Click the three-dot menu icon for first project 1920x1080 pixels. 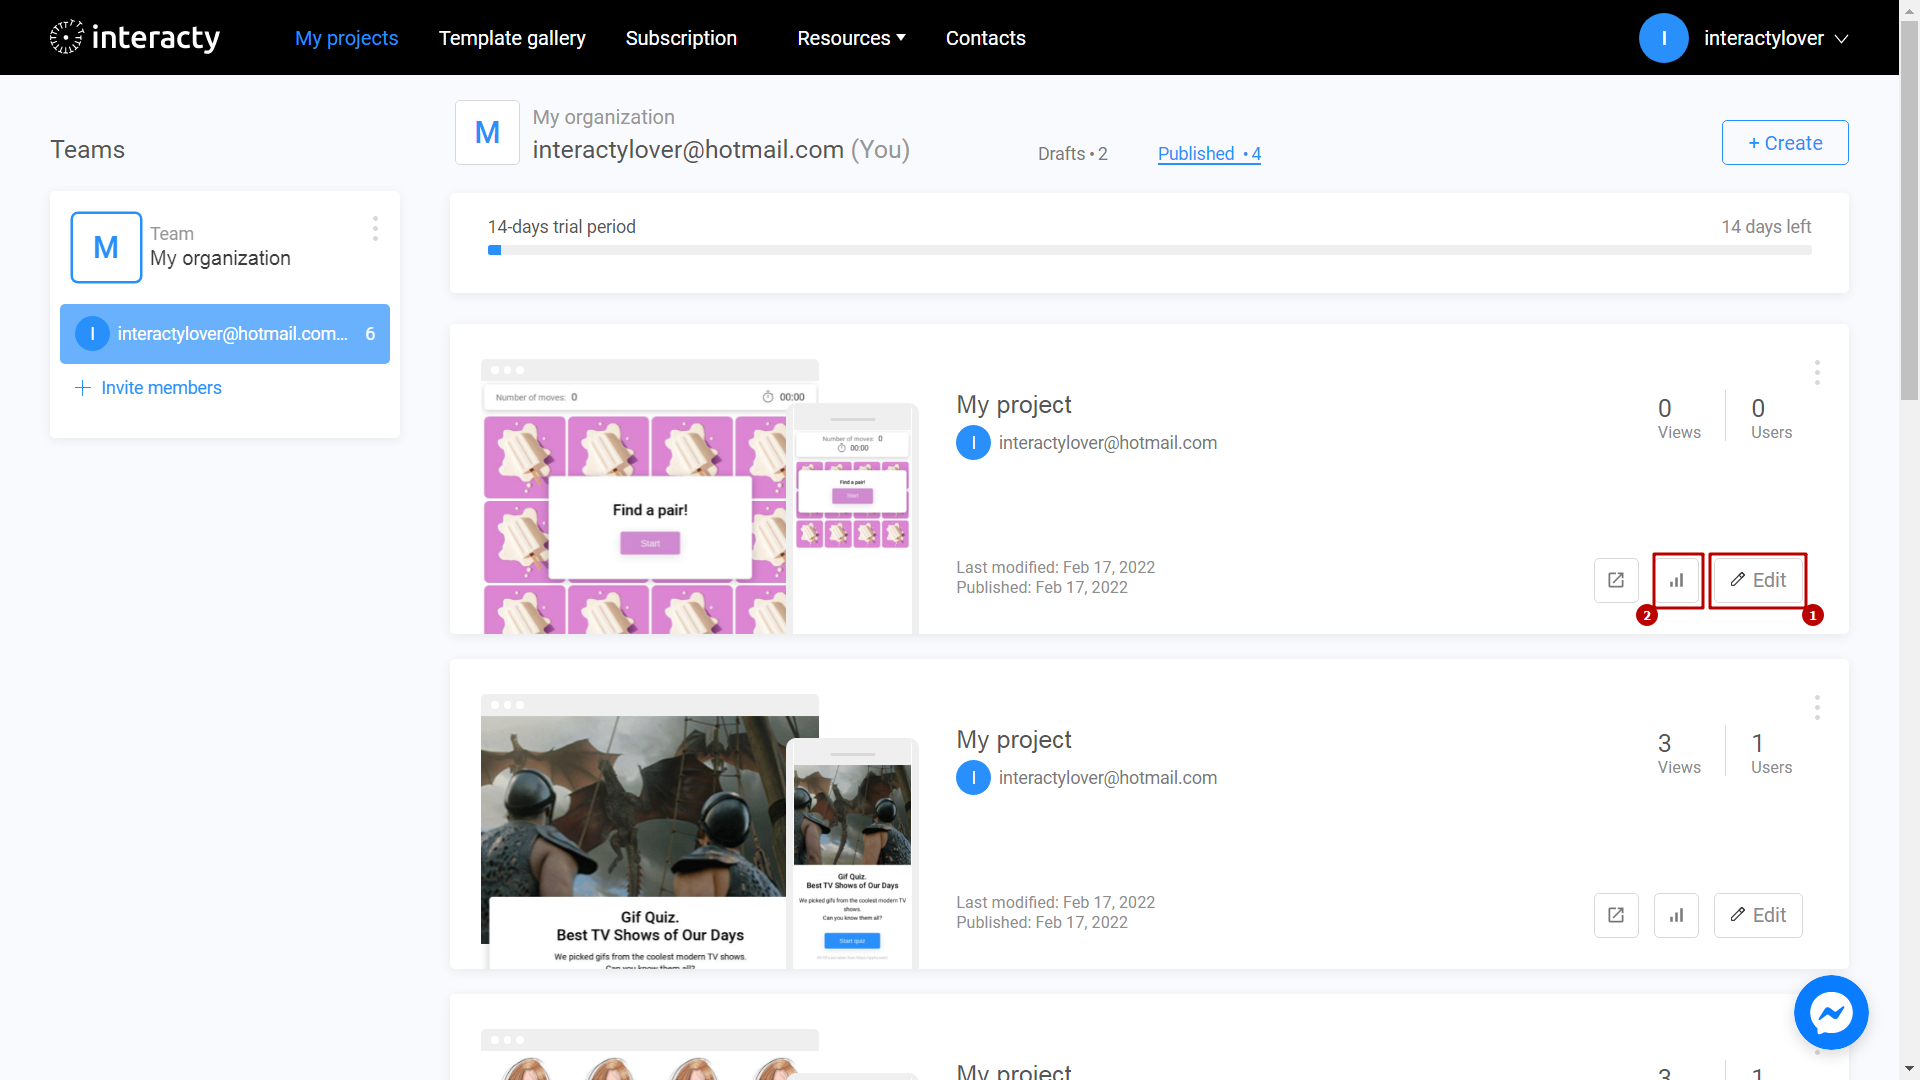pyautogui.click(x=1817, y=372)
